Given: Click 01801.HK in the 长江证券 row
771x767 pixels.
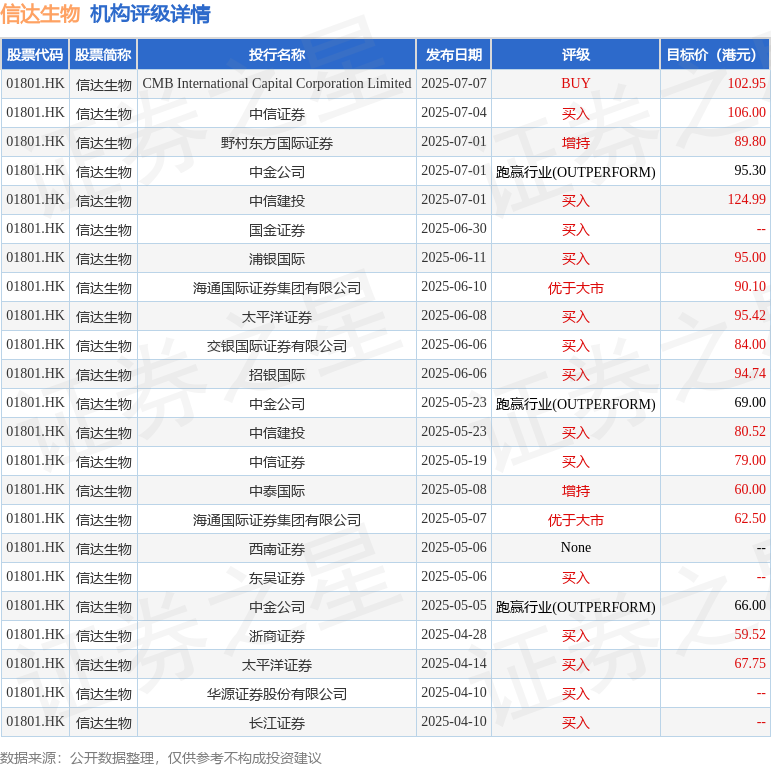Looking at the screenshot, I should pyautogui.click(x=35, y=722).
